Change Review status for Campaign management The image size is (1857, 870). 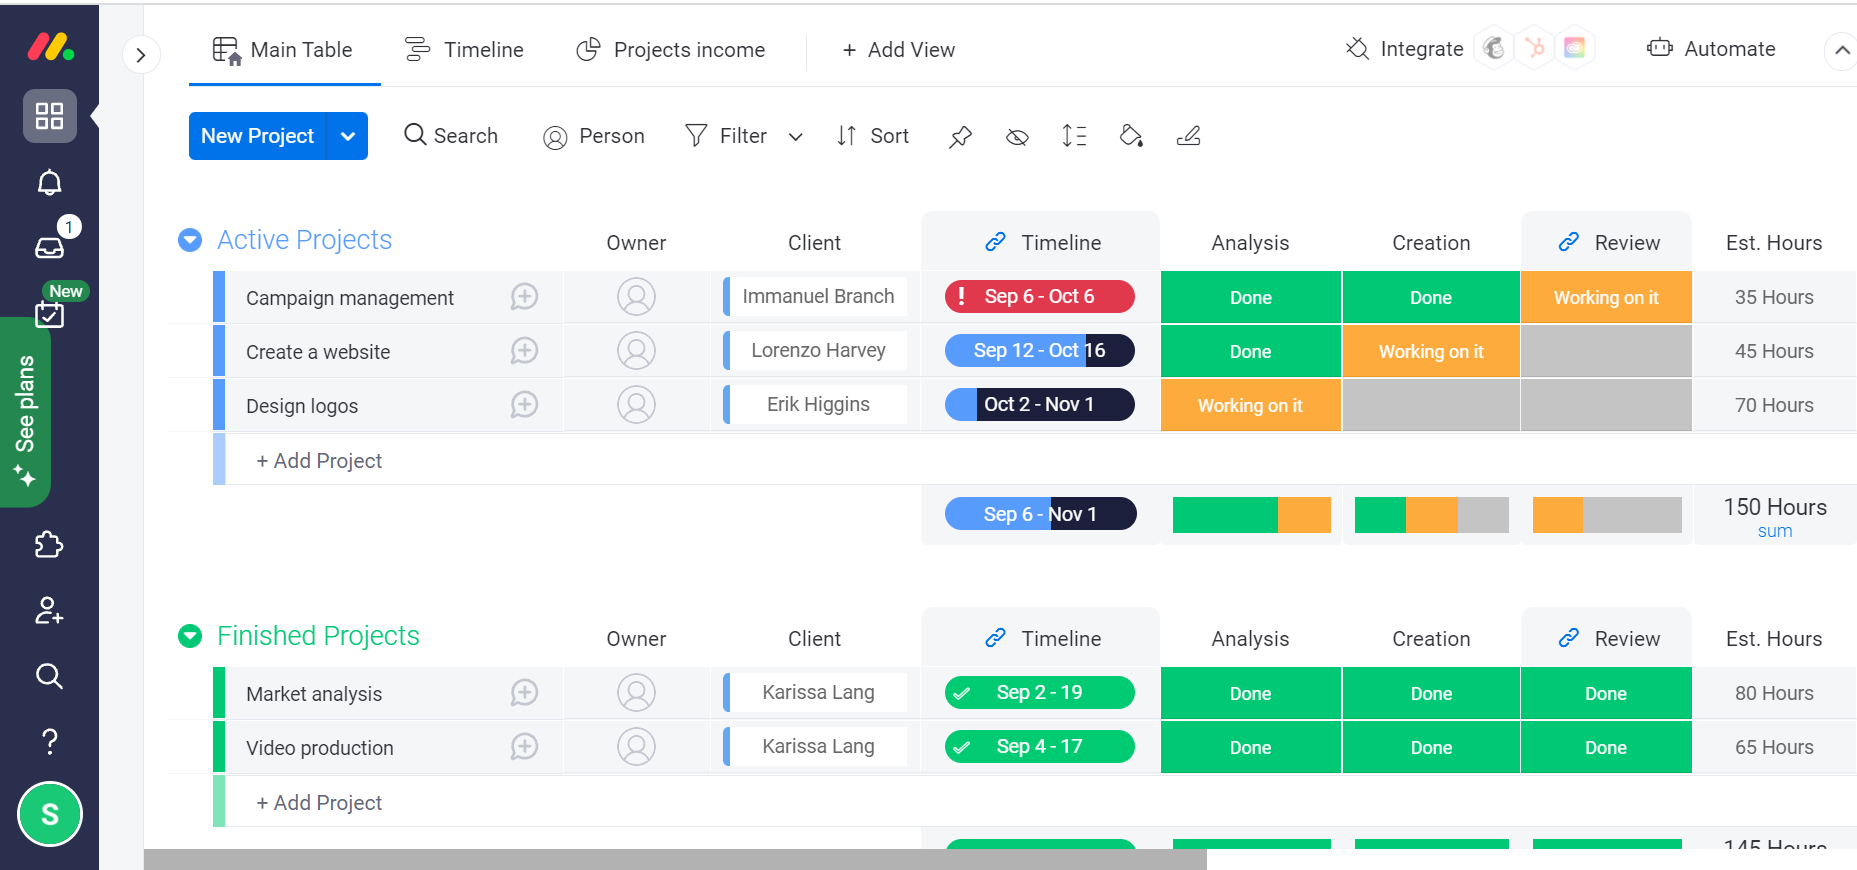point(1606,298)
